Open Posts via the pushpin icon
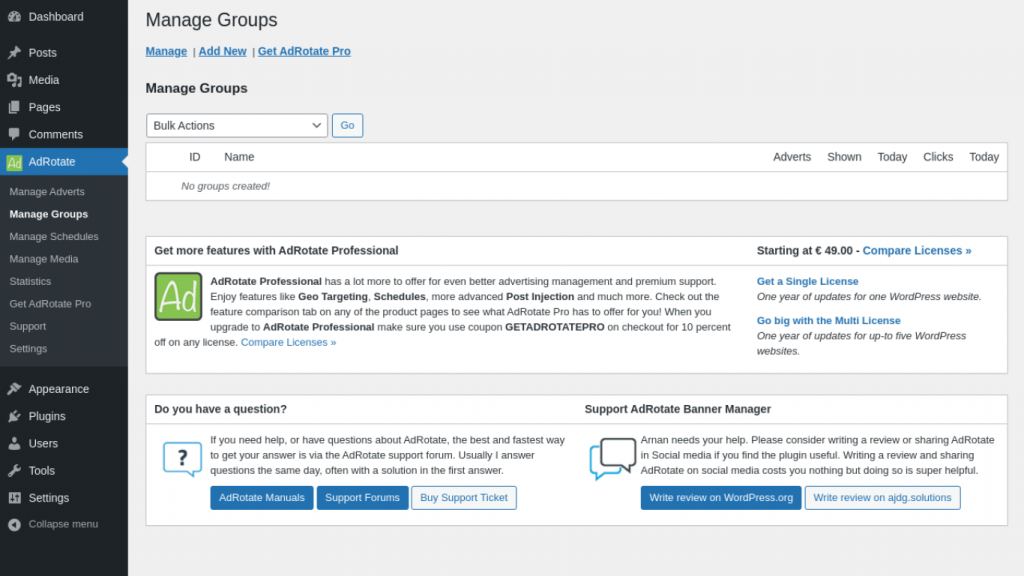Viewport: 1024px width, 576px height. 14,53
